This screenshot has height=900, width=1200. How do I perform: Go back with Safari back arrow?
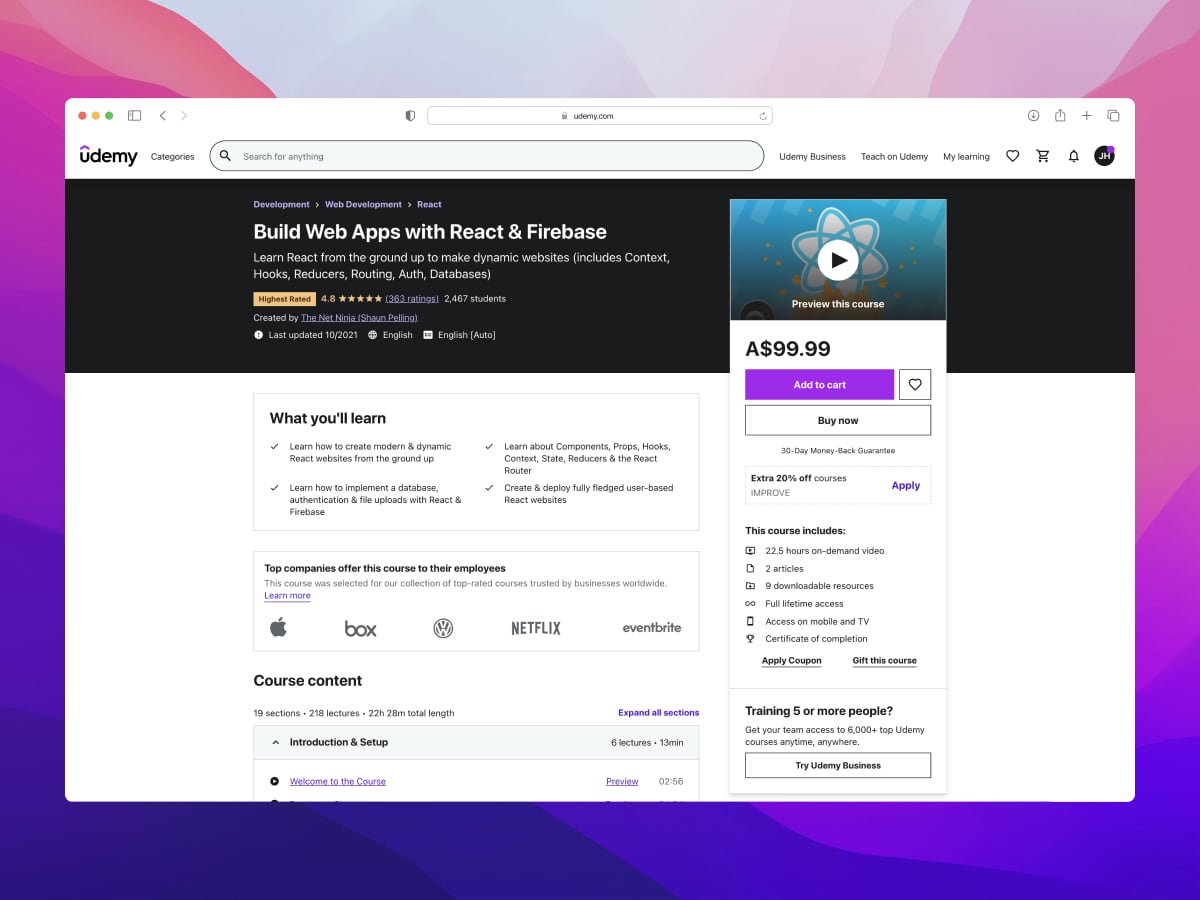pyautogui.click(x=163, y=116)
